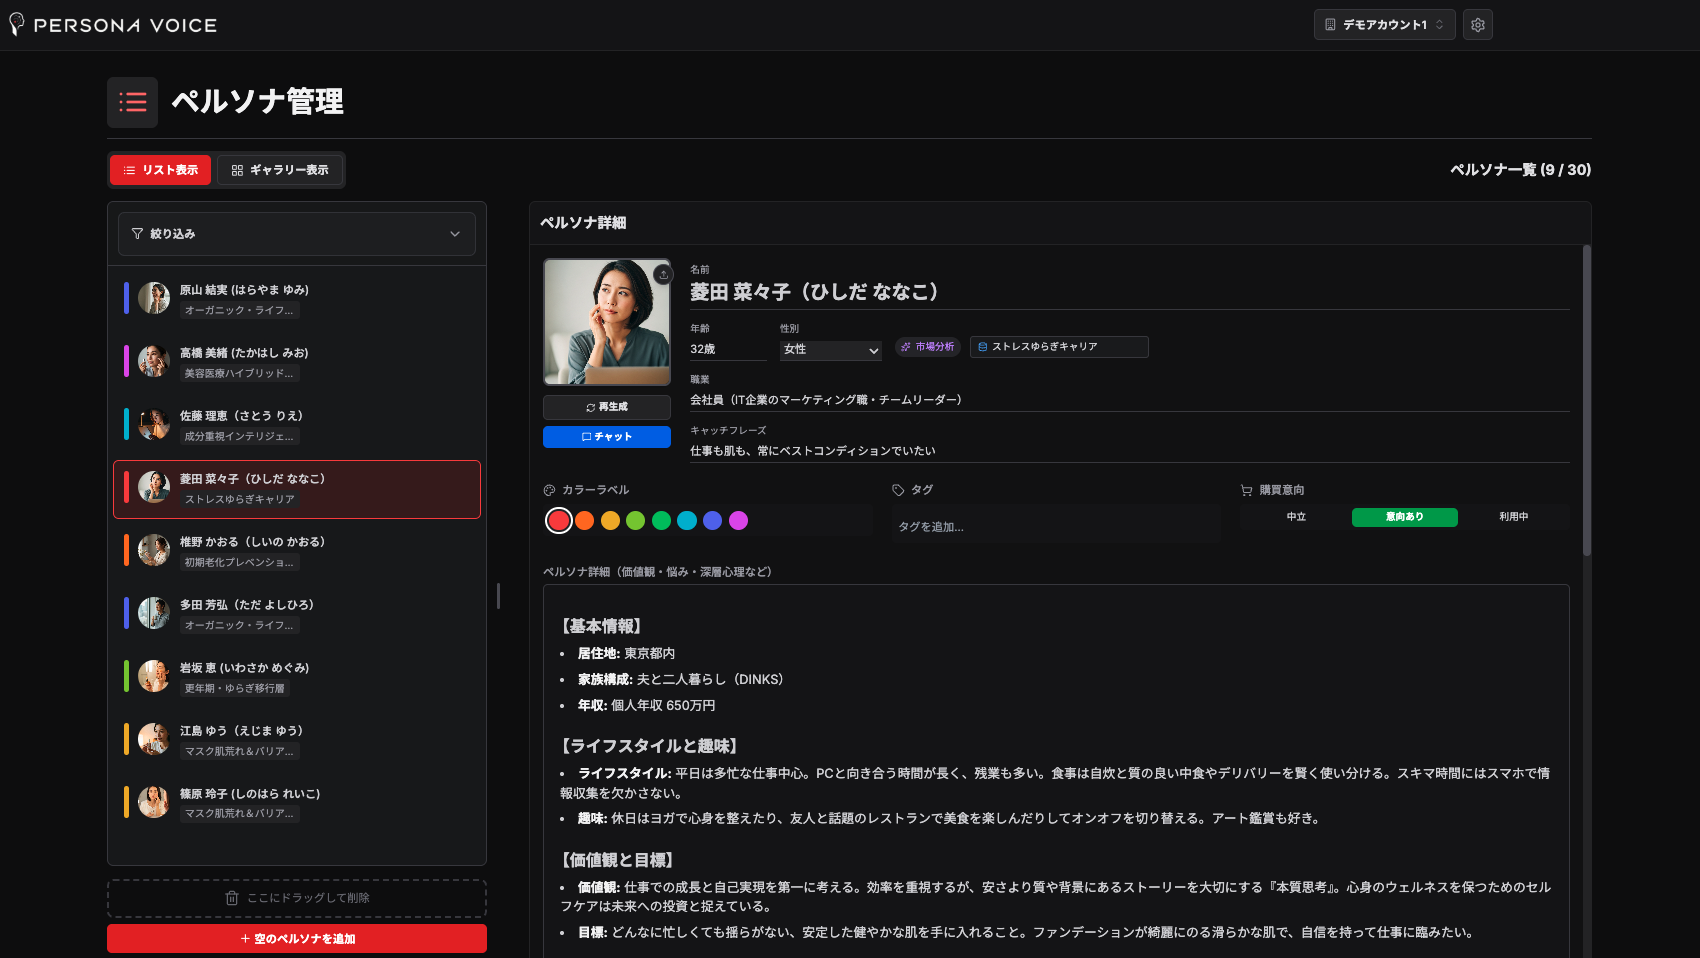The width and height of the screenshot is (1700, 958).
Task: Click the tag icon next to タグ
Action: pos(896,489)
